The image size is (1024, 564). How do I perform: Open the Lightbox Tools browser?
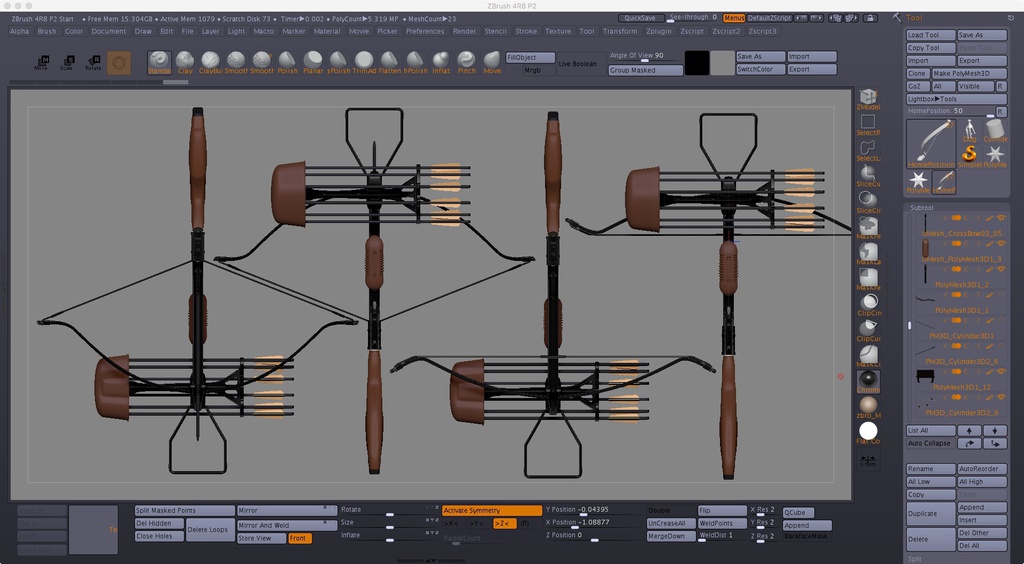(x=957, y=99)
